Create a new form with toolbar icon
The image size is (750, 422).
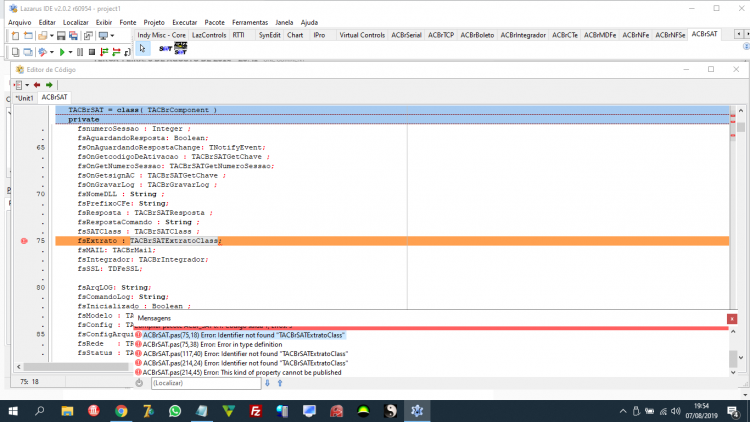tap(28, 36)
